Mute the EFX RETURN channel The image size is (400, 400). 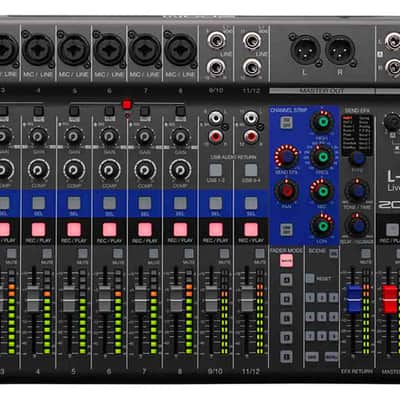366,254
